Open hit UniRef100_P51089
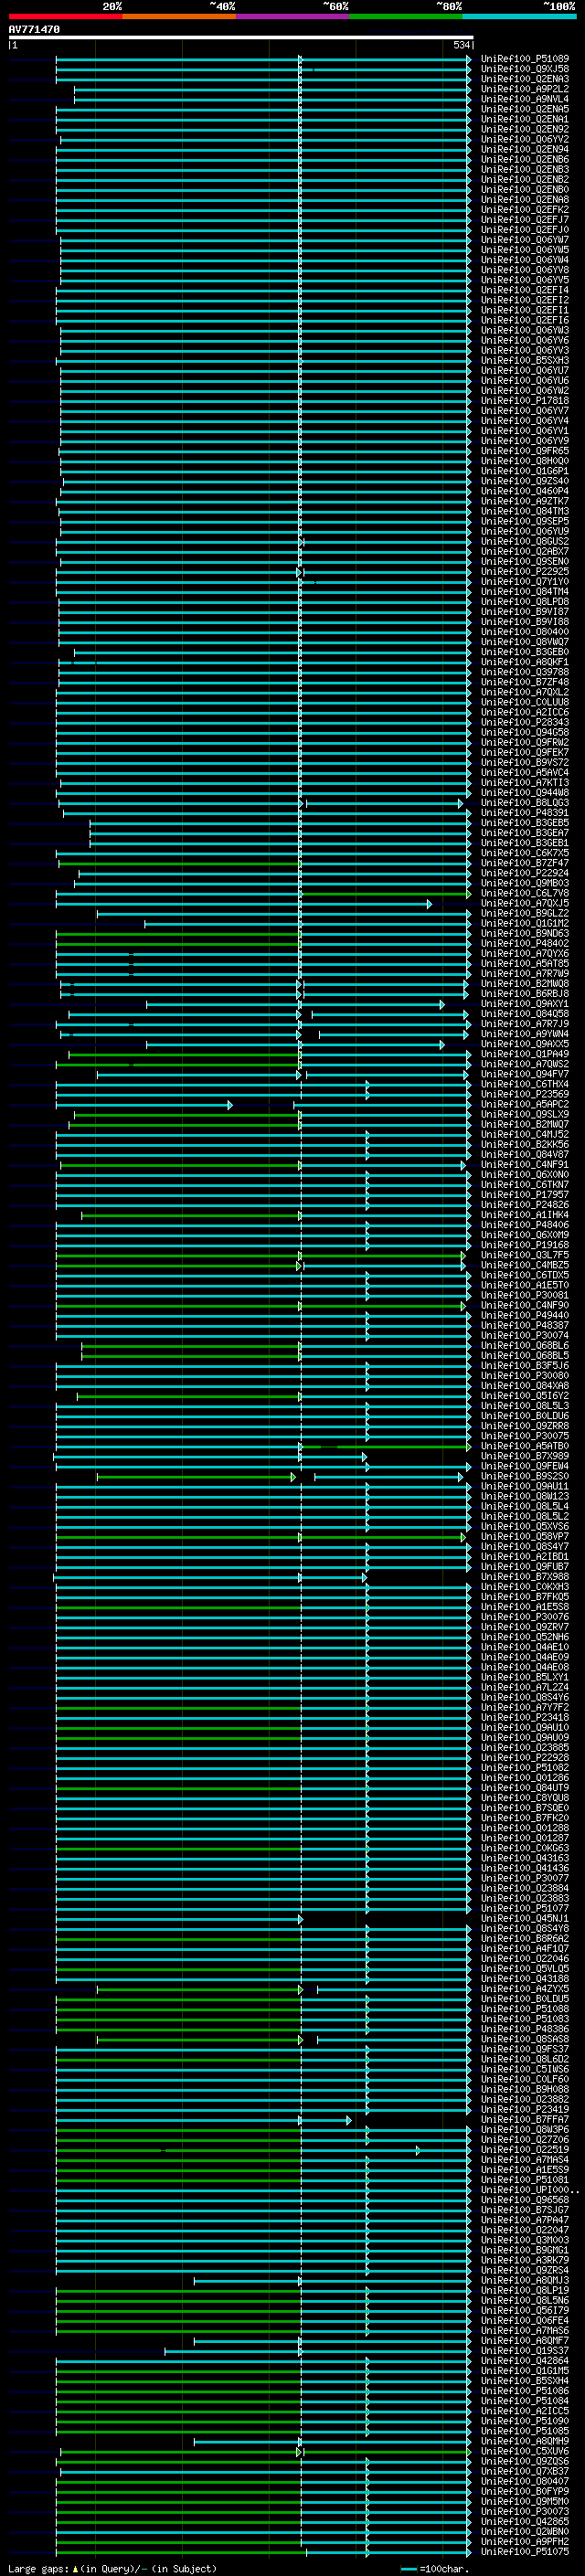This screenshot has height=2576, width=585. pyautogui.click(x=525, y=59)
